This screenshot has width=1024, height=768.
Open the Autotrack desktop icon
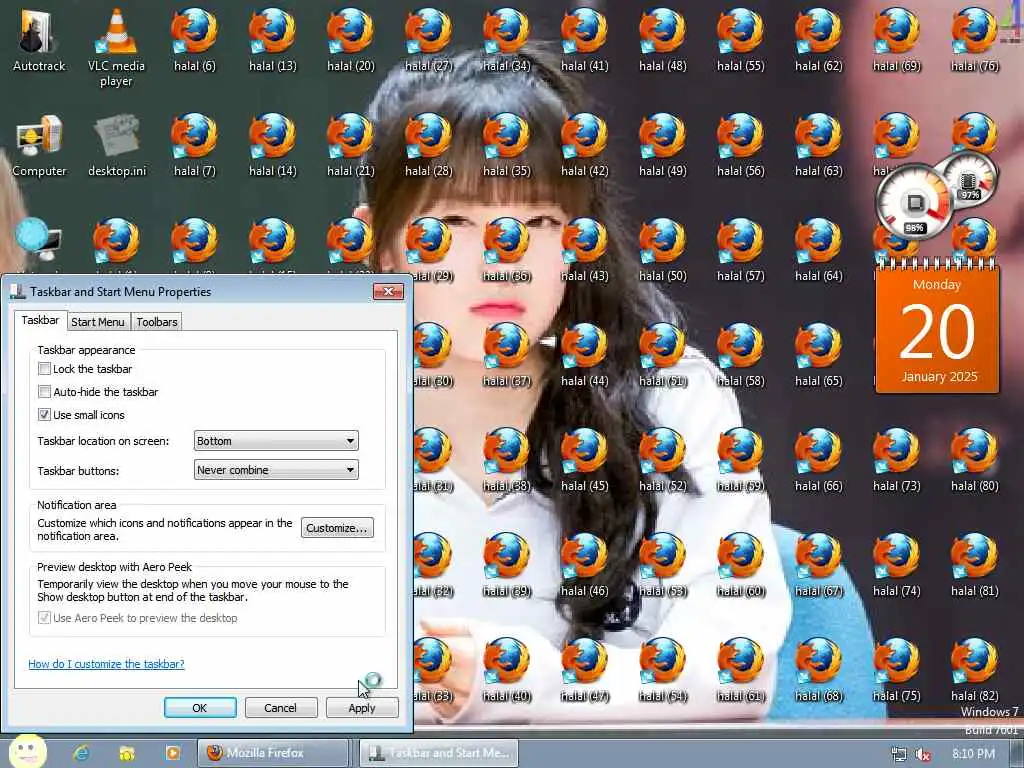(x=39, y=39)
